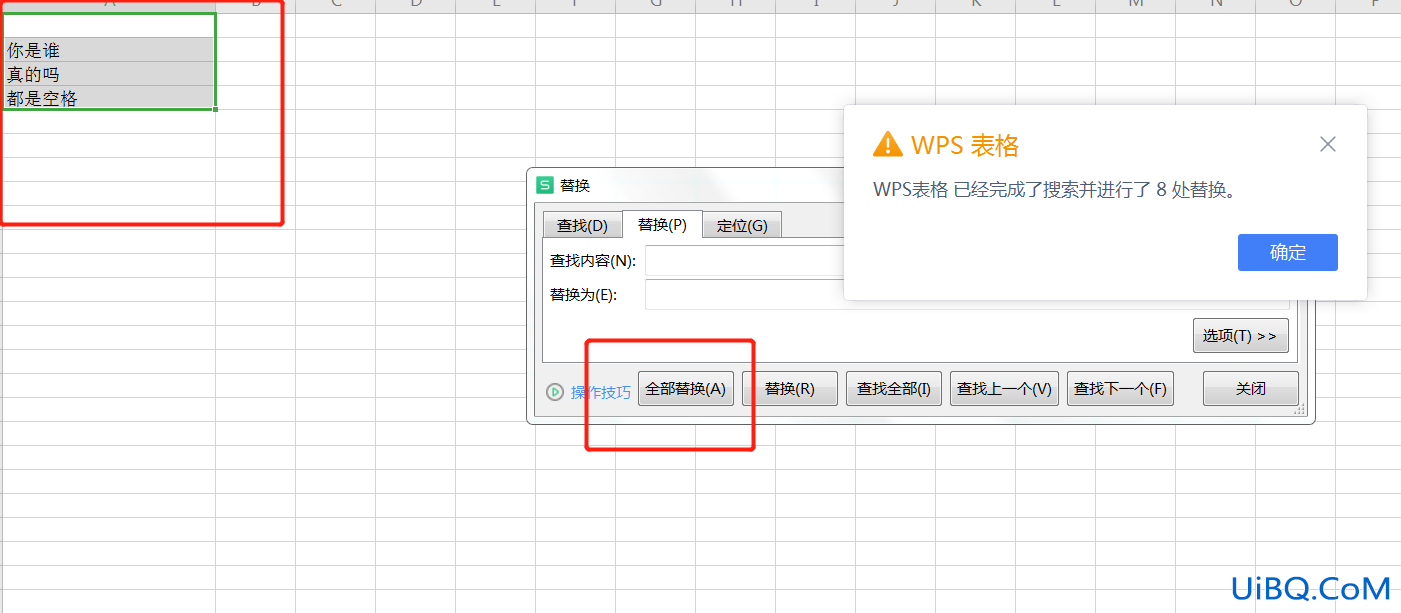Select the 替换(P) tab
Image resolution: width=1401 pixels, height=613 pixels.
(x=662, y=225)
